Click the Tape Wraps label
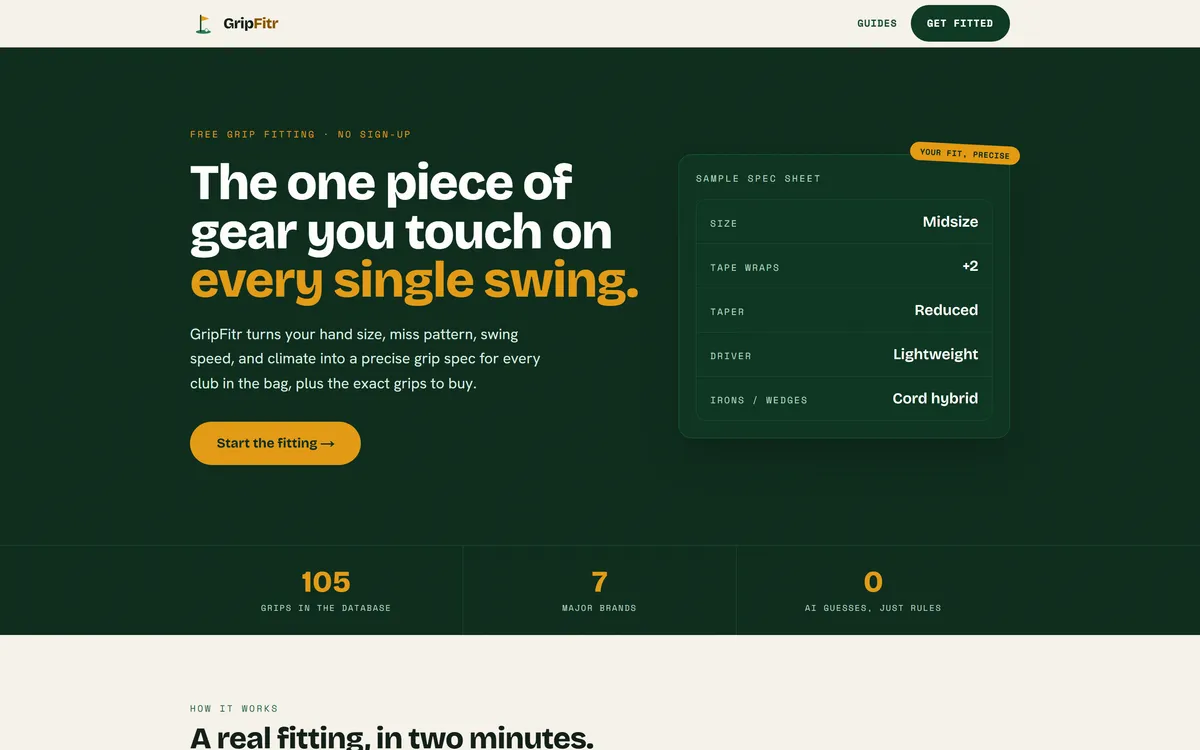This screenshot has width=1200, height=750. (745, 267)
